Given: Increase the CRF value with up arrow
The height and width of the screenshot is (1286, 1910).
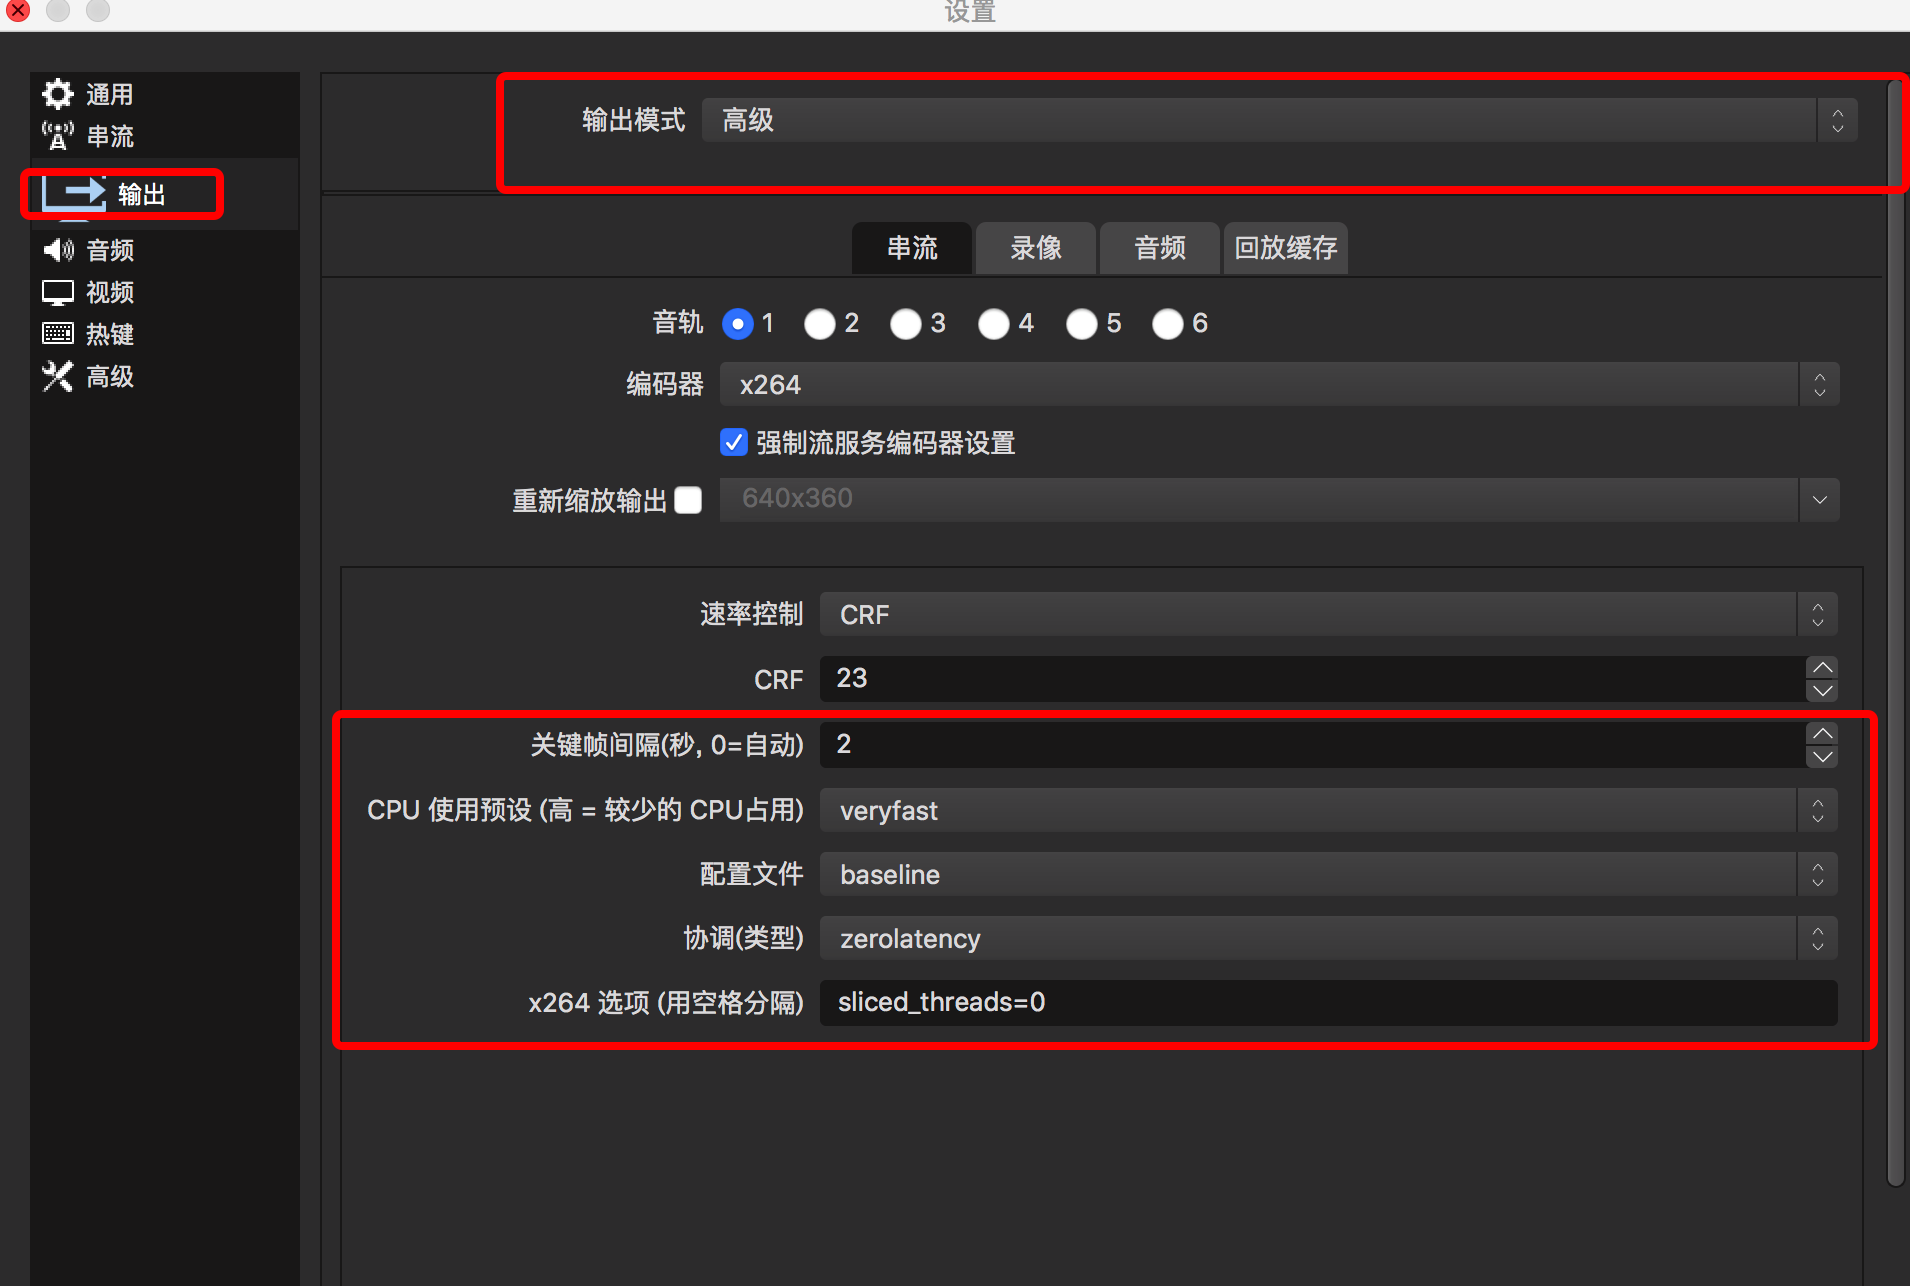Looking at the screenshot, I should 1823,668.
